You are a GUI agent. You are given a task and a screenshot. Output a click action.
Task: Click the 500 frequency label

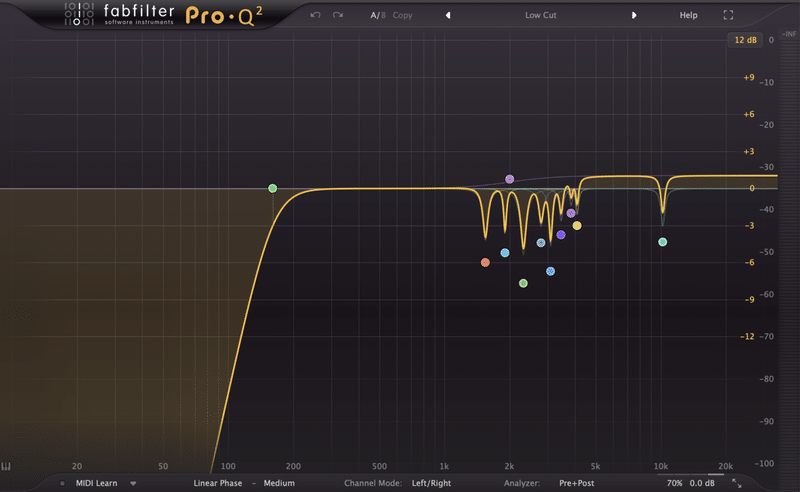[379, 466]
